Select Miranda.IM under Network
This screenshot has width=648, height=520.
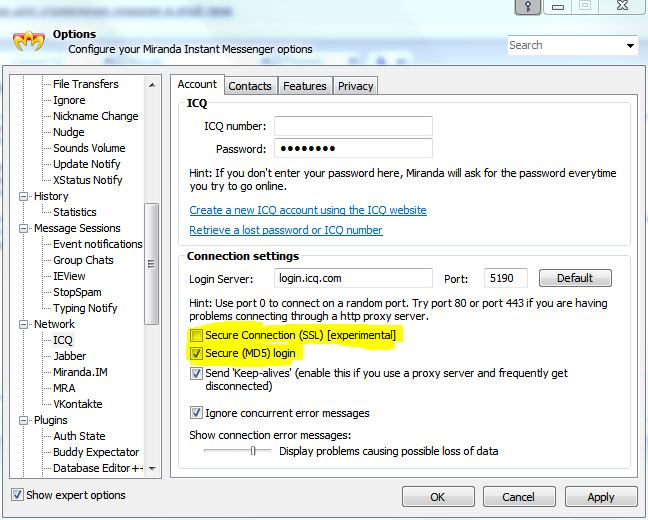[x=80, y=372]
